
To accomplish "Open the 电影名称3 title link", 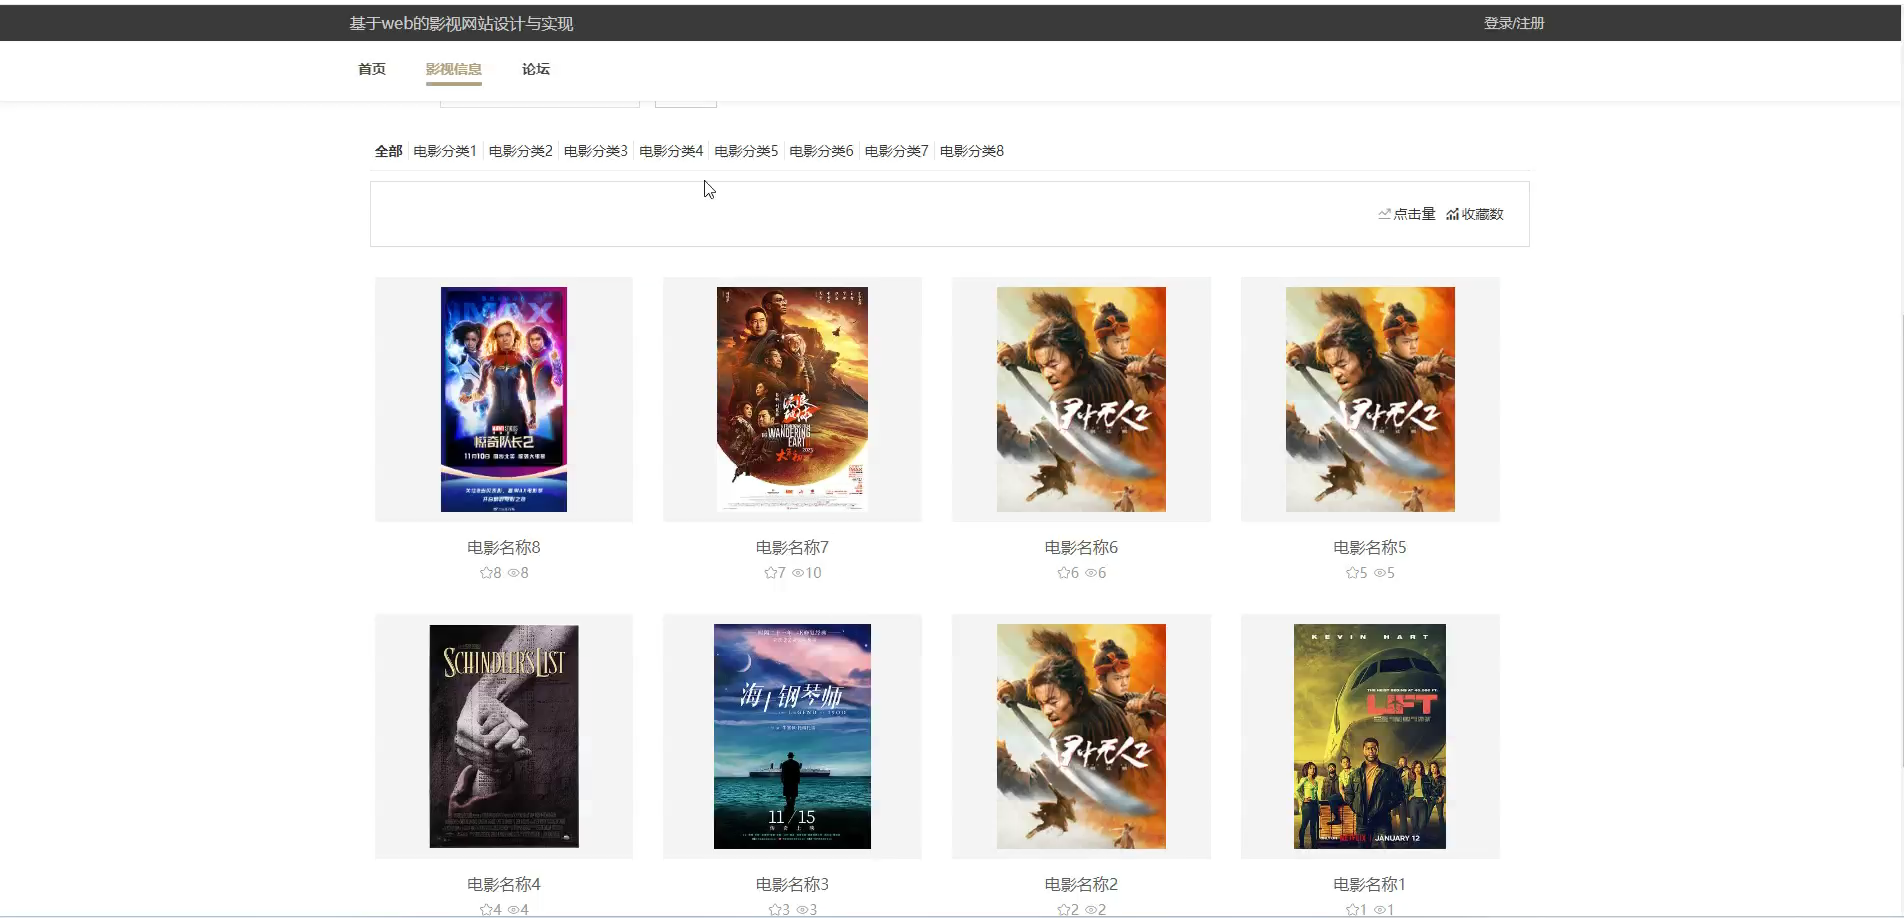I will (x=792, y=884).
